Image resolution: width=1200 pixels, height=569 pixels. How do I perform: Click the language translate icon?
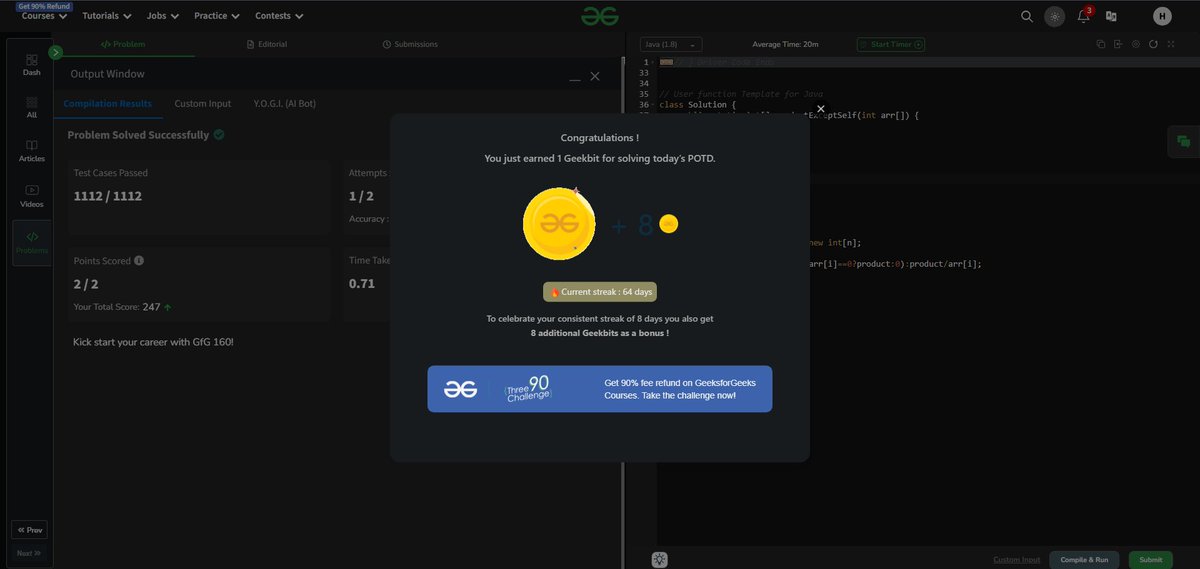[x=1111, y=16]
